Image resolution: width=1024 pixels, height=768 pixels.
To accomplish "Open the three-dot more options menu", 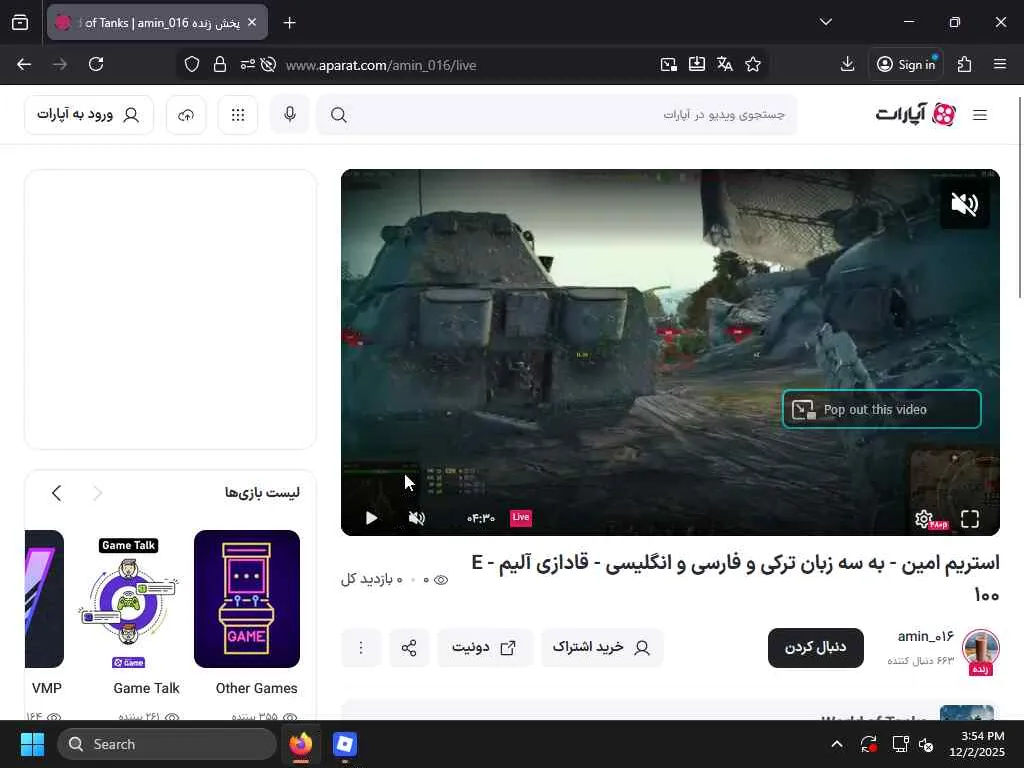I will 360,648.
